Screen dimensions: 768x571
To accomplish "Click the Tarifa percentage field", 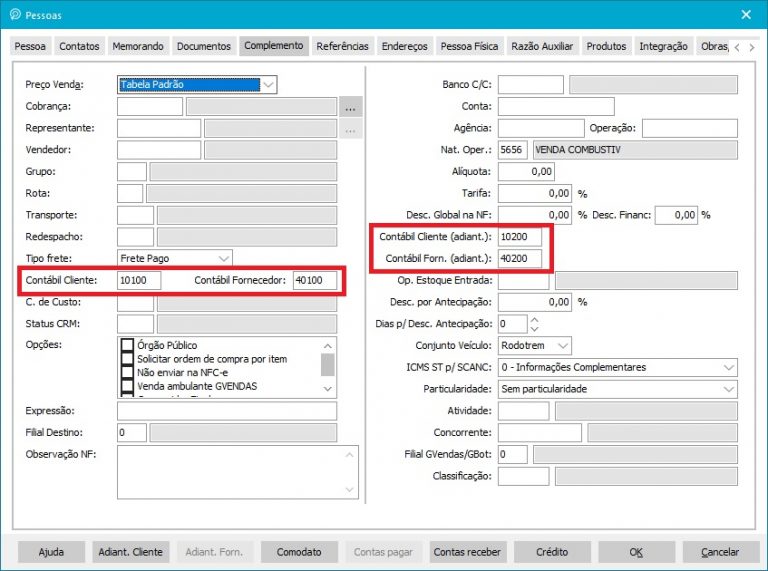I will click(535, 193).
